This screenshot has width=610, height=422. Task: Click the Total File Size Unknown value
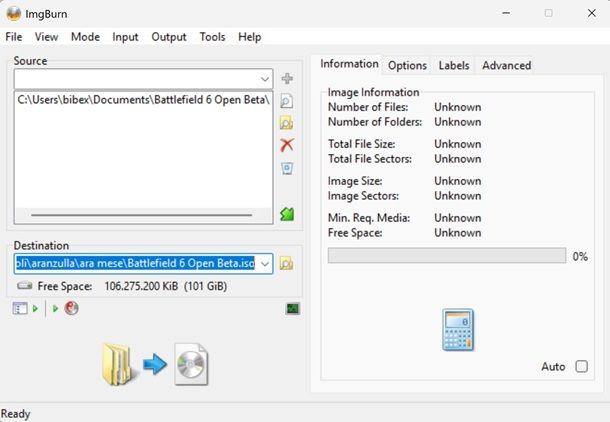[x=458, y=144]
